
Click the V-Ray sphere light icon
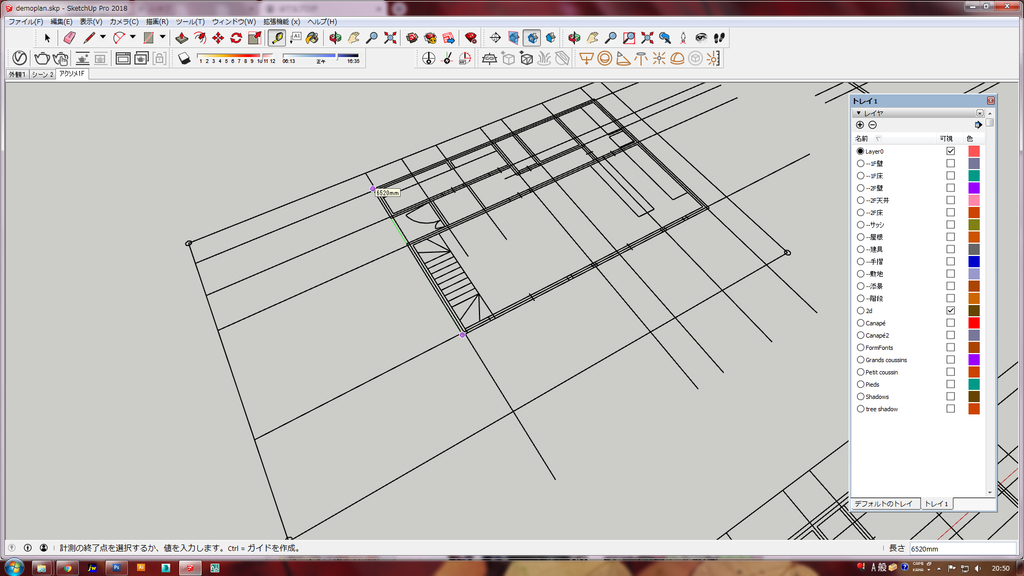(x=604, y=58)
